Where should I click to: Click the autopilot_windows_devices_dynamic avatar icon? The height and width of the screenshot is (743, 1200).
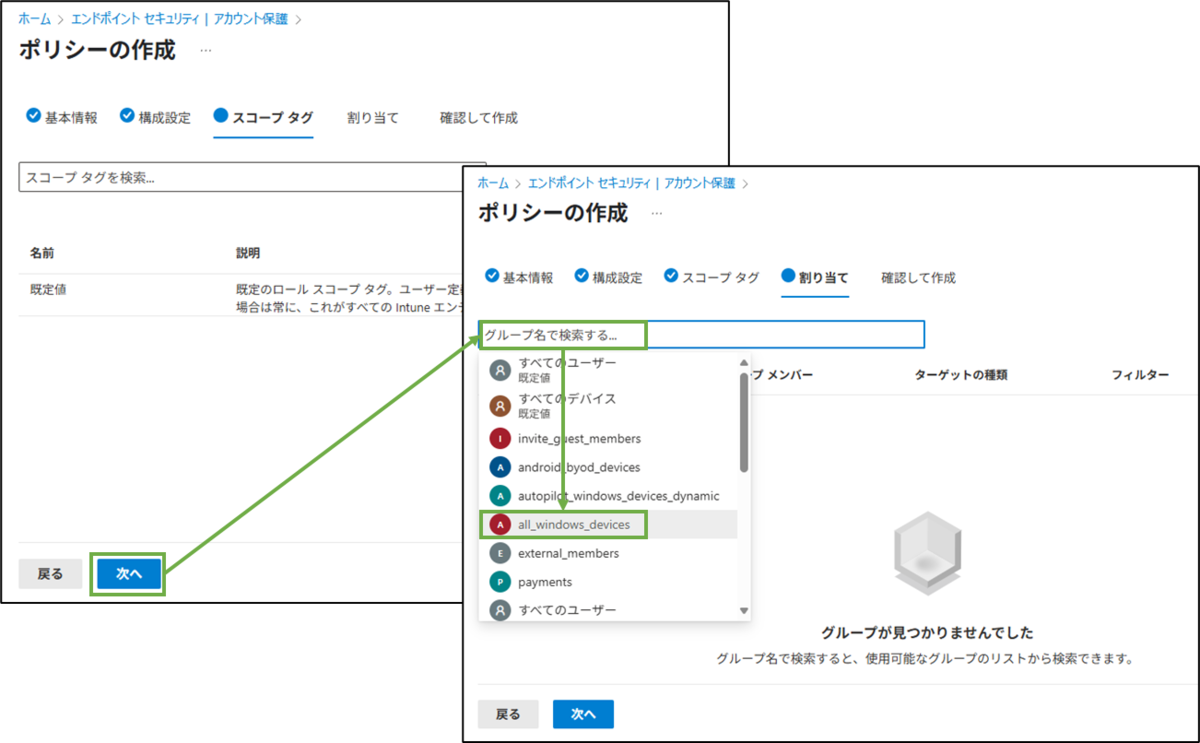500,496
